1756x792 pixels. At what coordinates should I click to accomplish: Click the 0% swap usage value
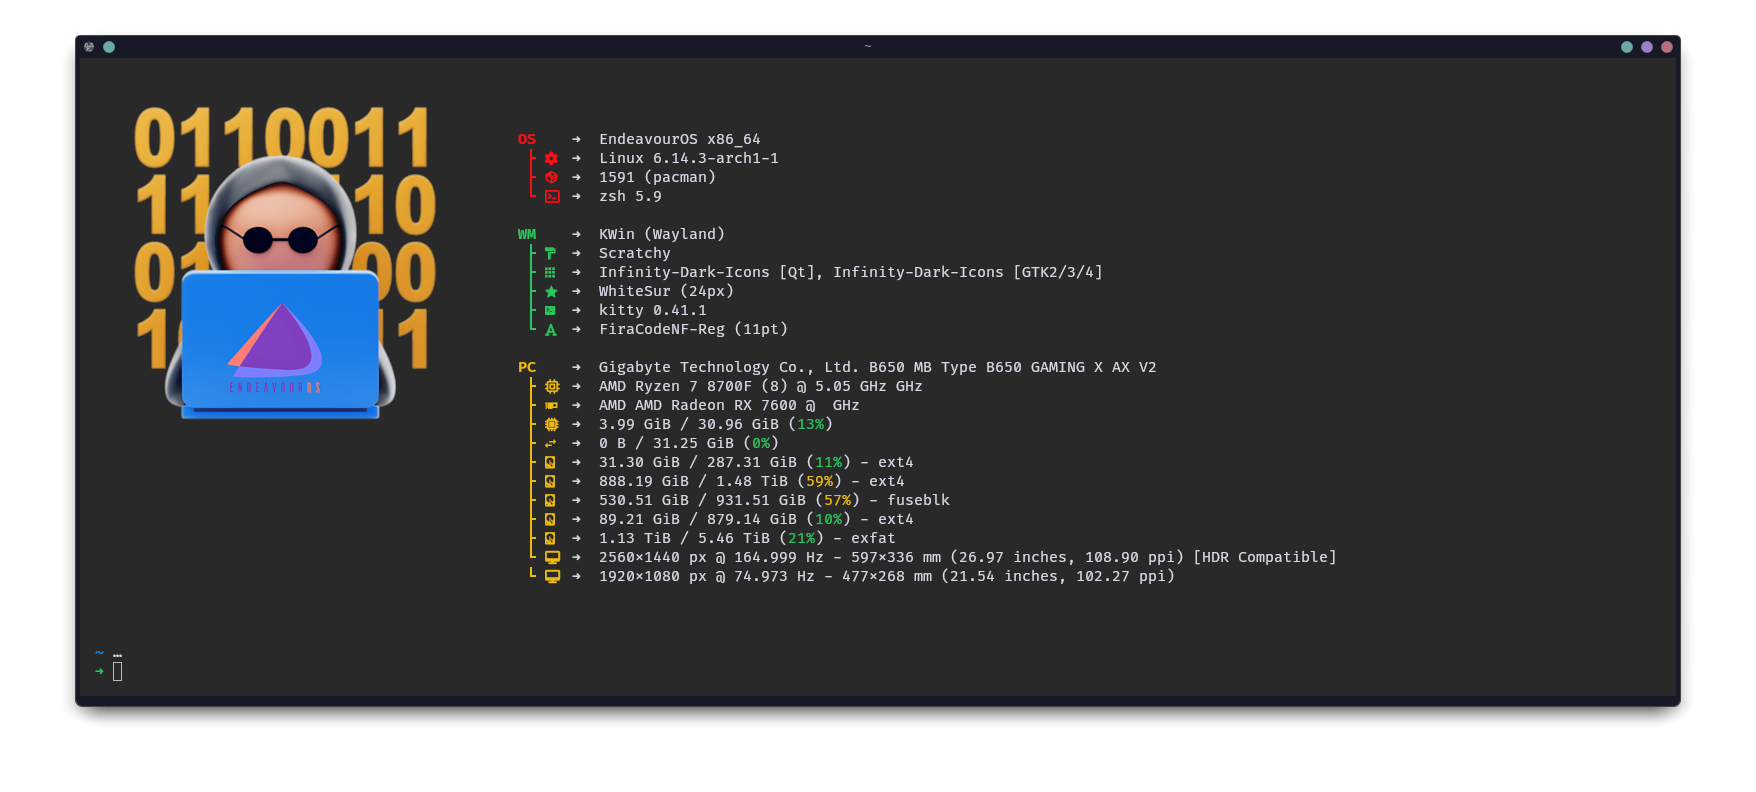pyautogui.click(x=761, y=443)
